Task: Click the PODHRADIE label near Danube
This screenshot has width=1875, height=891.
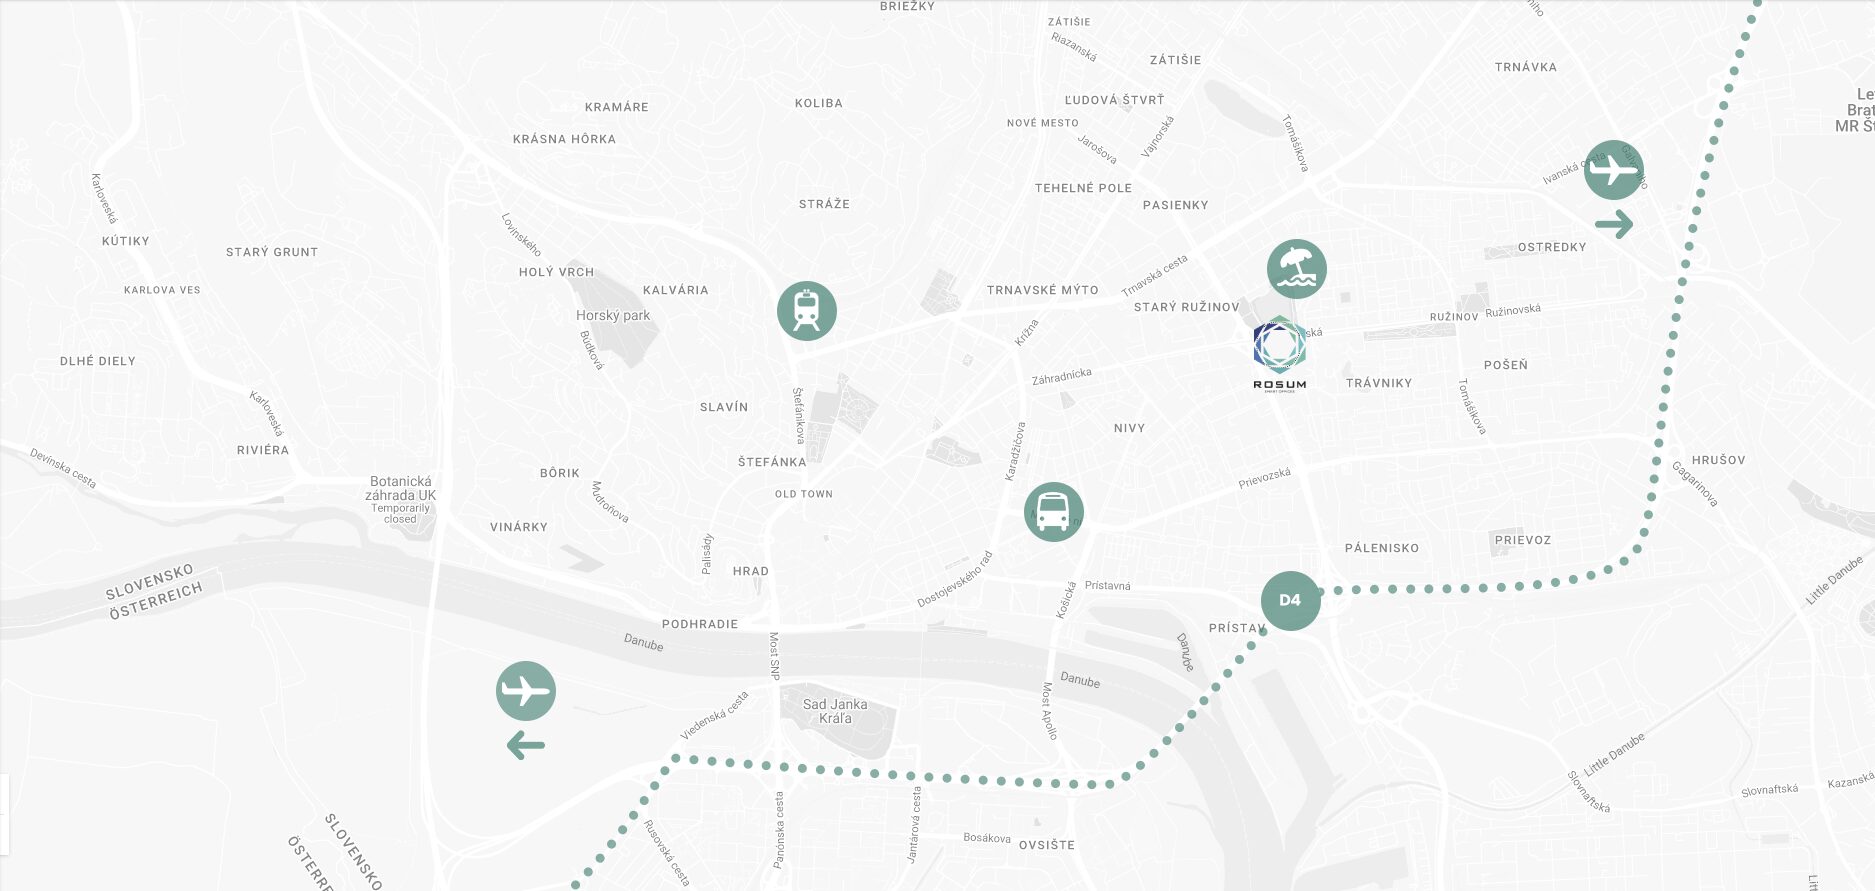Action: pyautogui.click(x=700, y=624)
